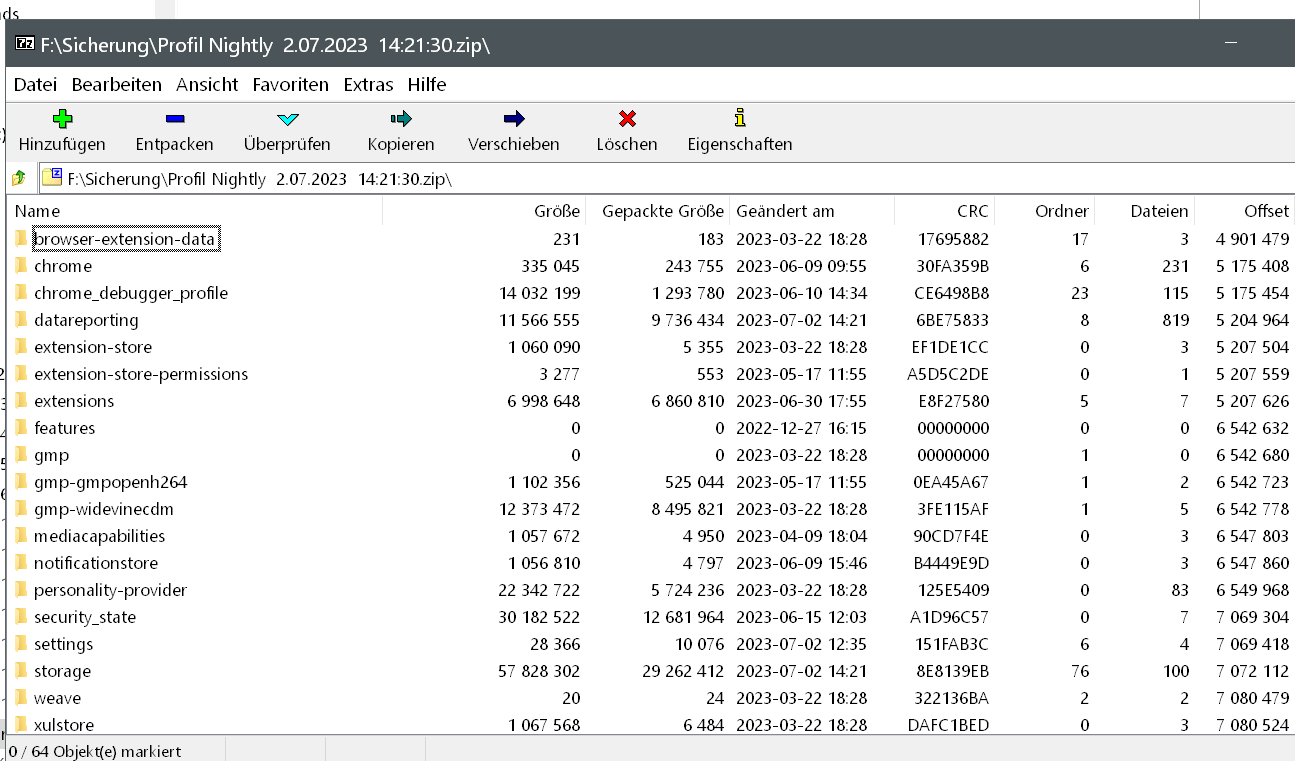
Task: Sort by Geändert am column header
Action: point(785,211)
